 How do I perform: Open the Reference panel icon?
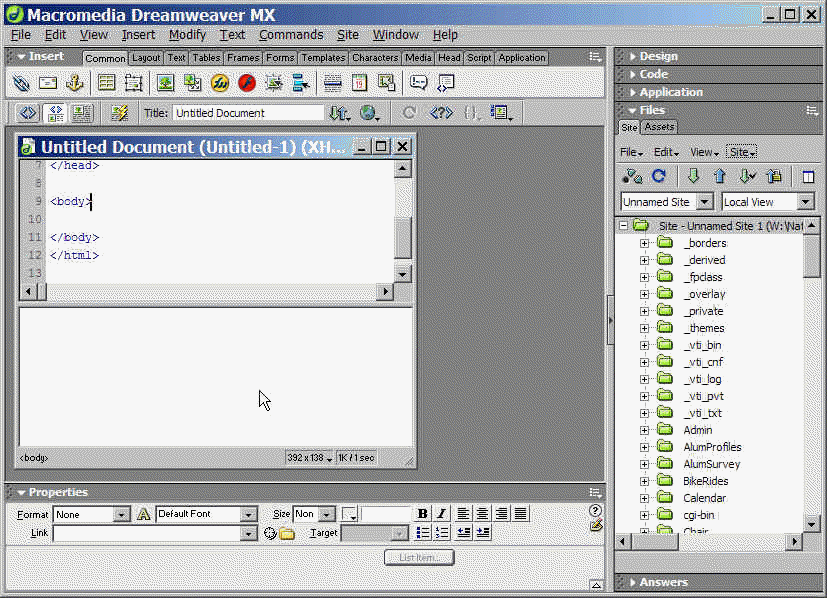click(441, 113)
